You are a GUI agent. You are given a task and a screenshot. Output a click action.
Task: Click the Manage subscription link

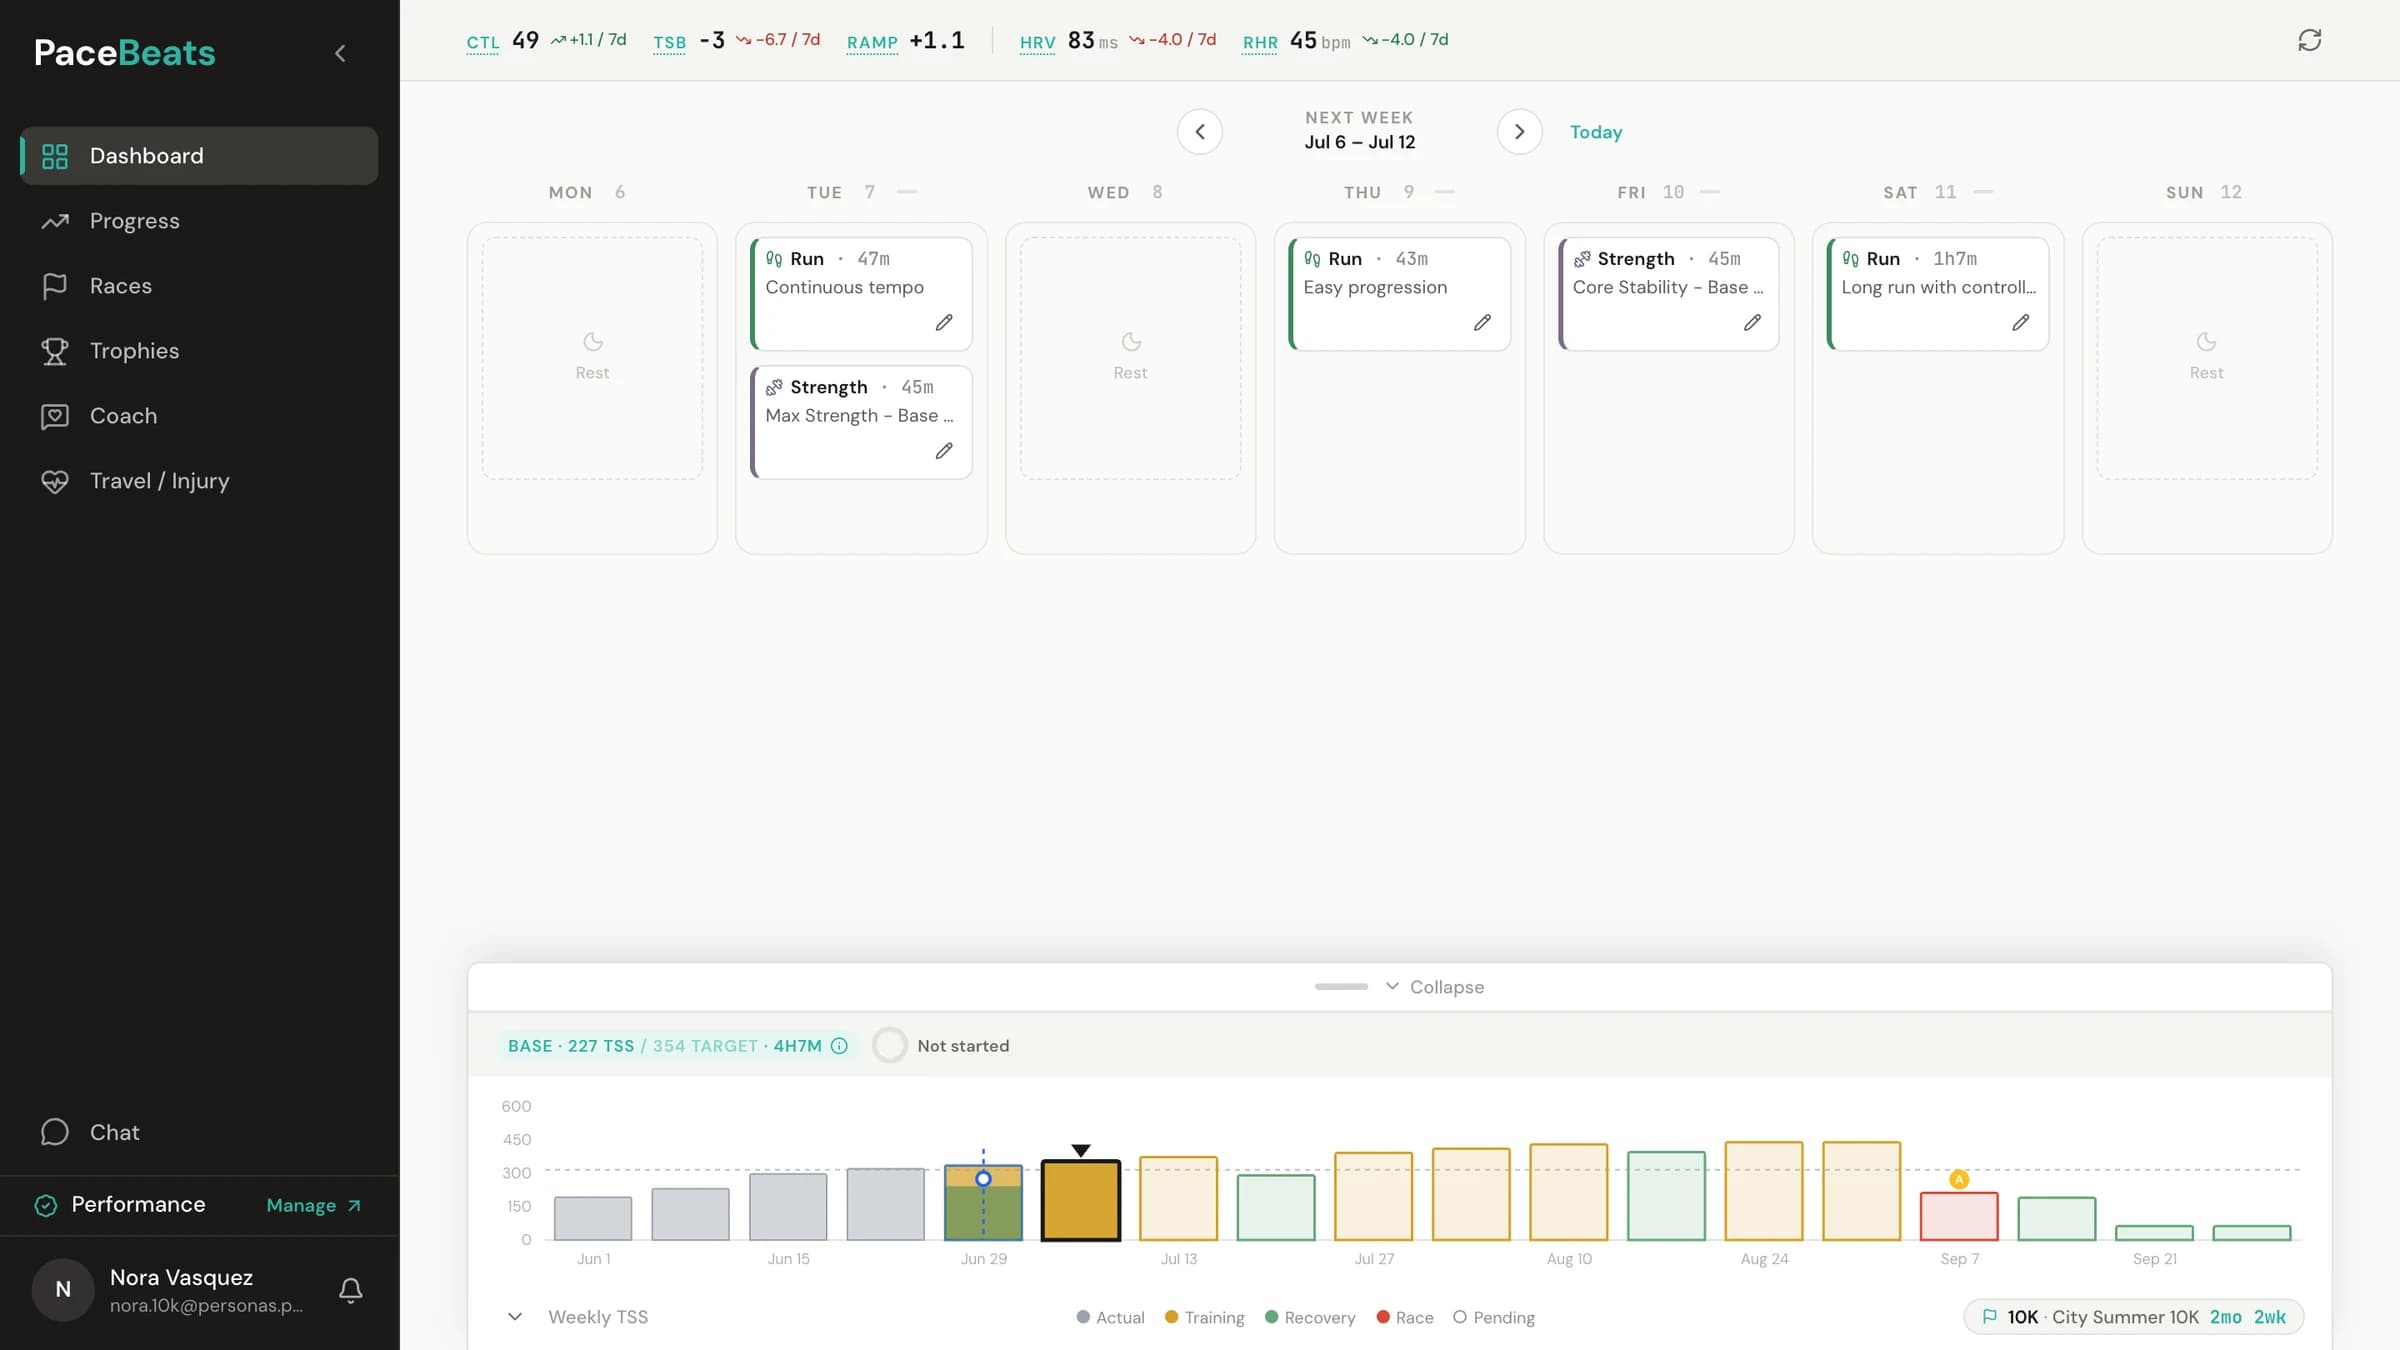313,1205
